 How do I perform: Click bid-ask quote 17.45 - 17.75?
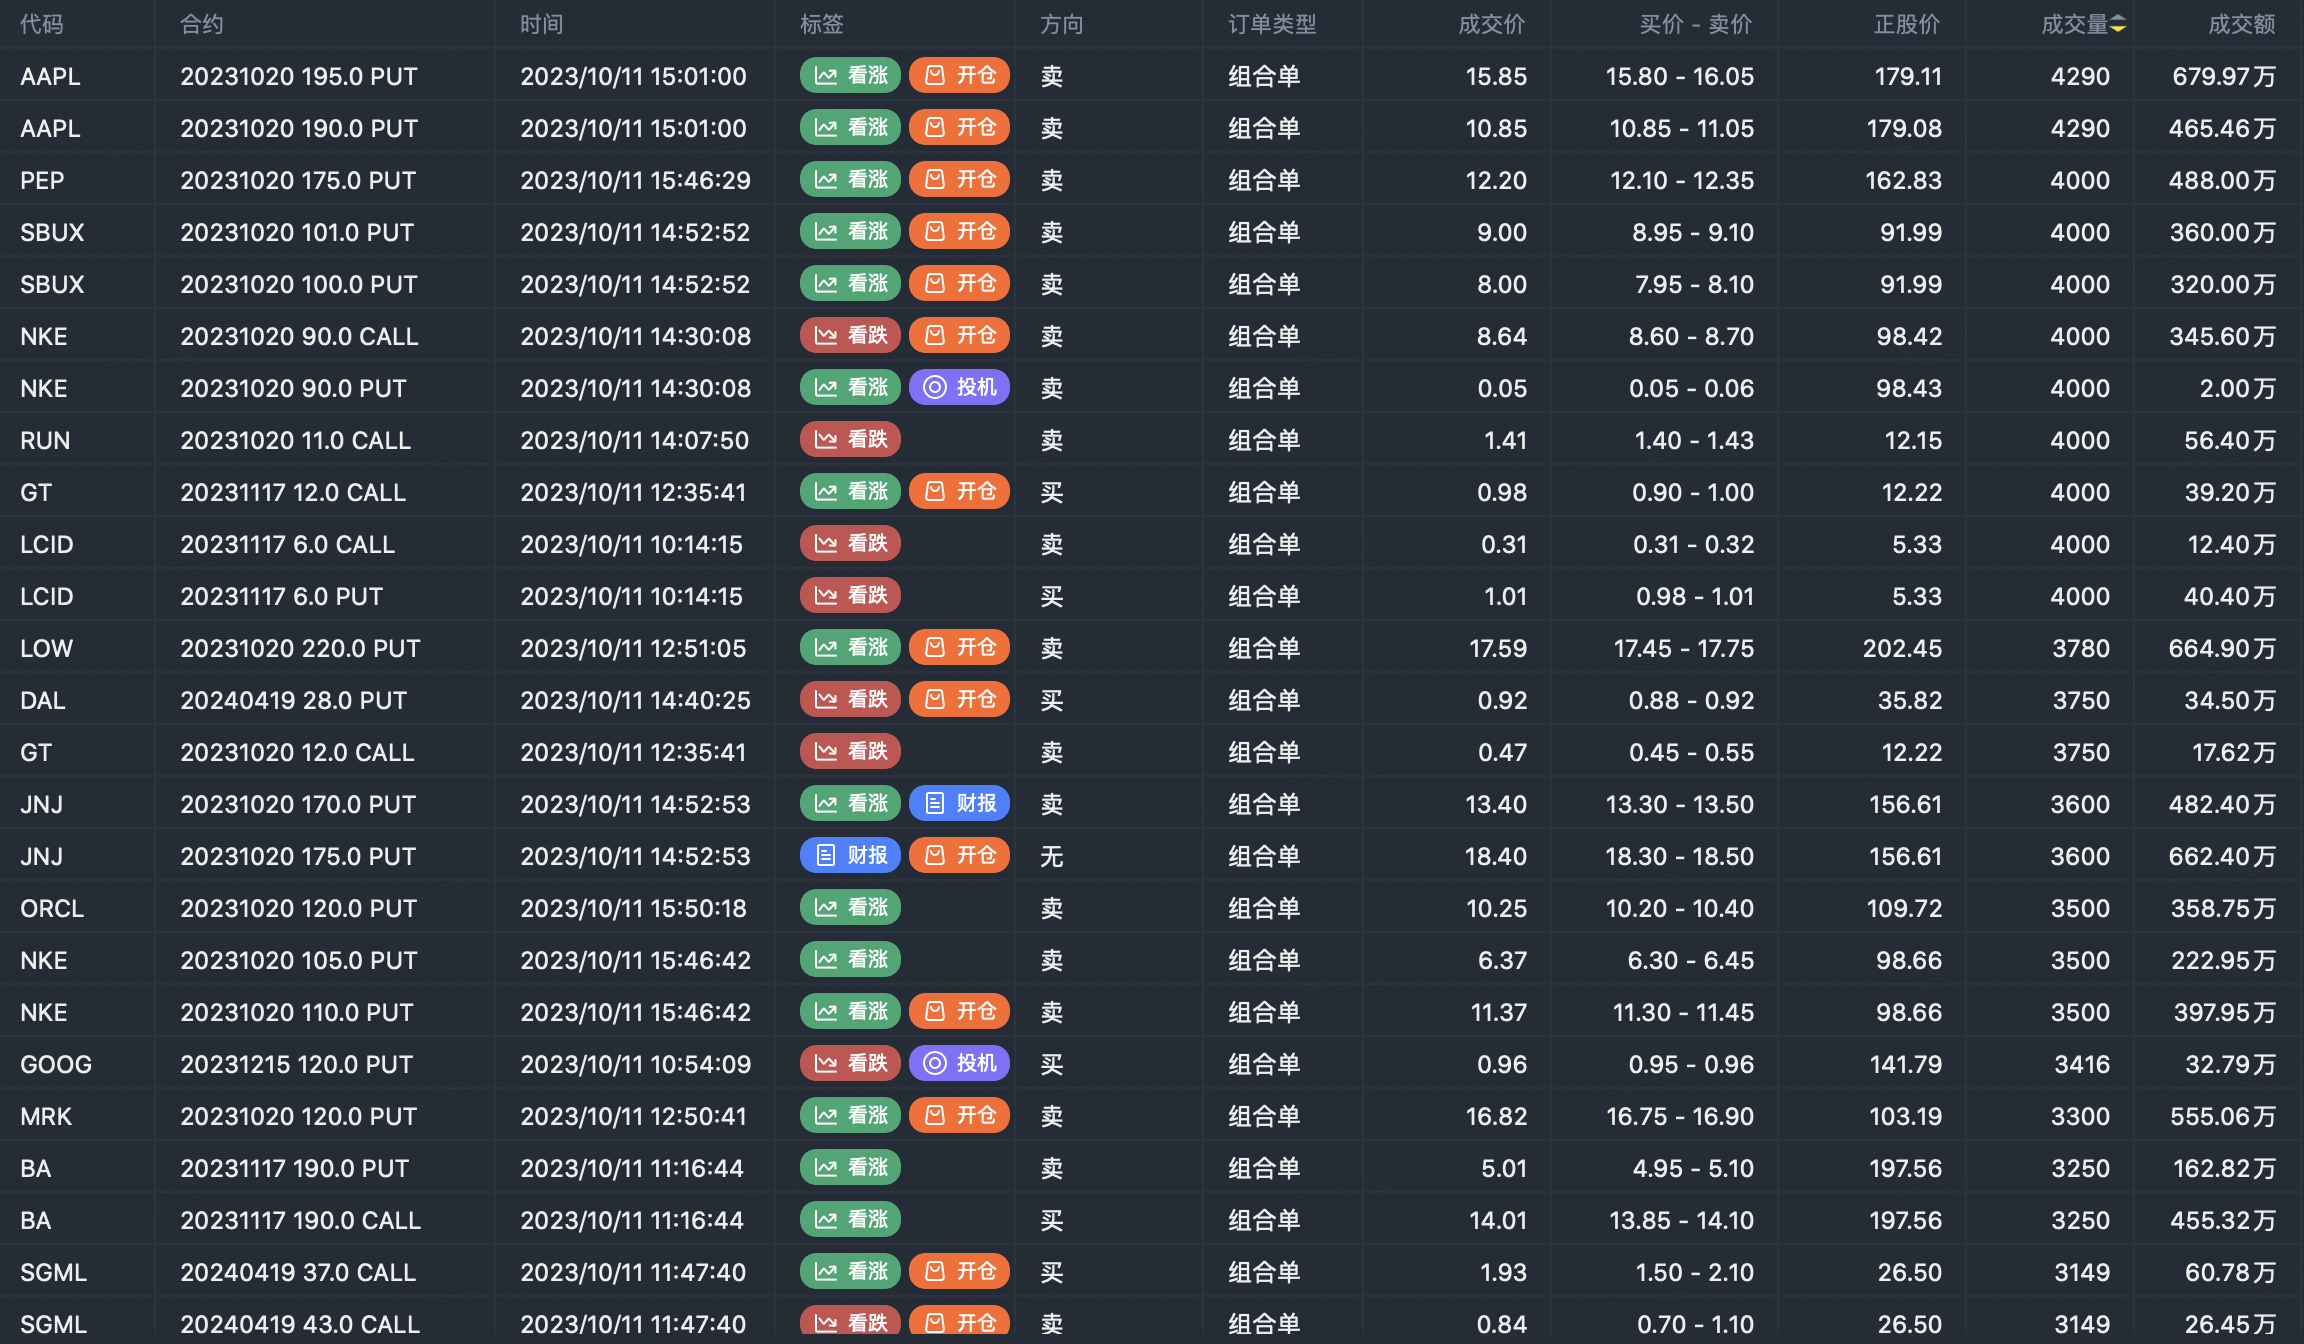(x=1684, y=648)
